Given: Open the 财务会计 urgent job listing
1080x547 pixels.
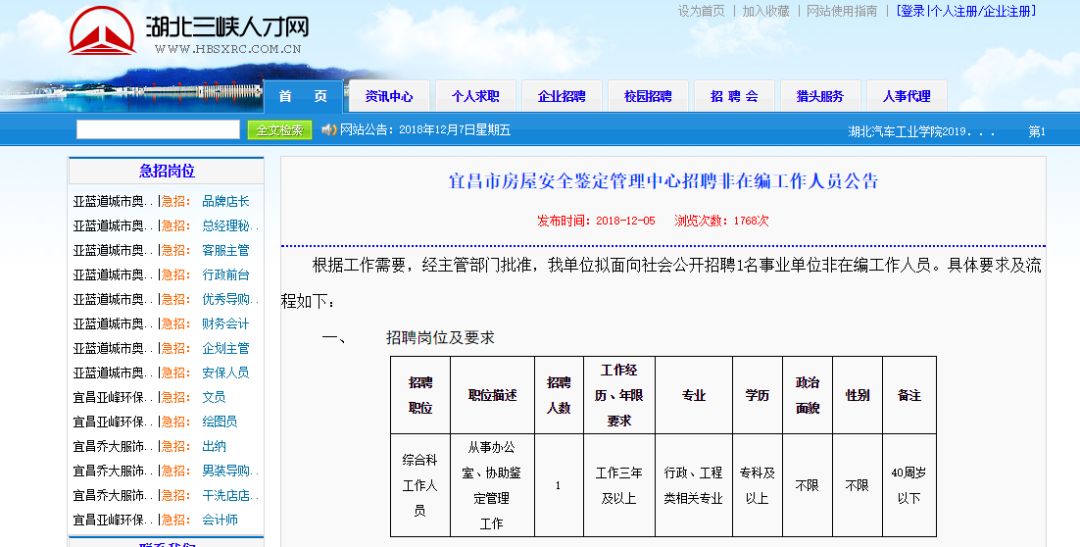Looking at the screenshot, I should [226, 324].
